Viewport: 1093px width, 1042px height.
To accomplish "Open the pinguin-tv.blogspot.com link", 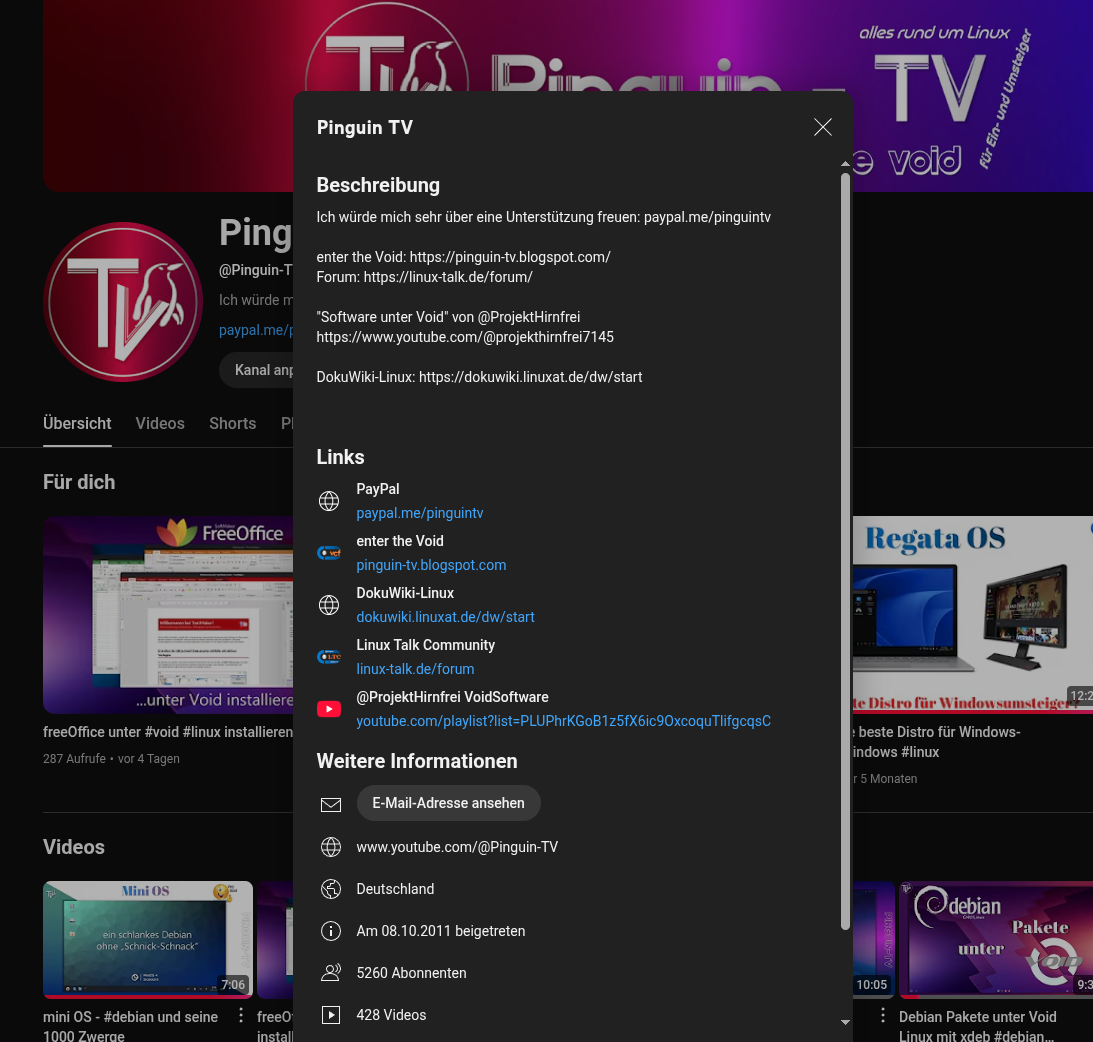I will point(431,565).
